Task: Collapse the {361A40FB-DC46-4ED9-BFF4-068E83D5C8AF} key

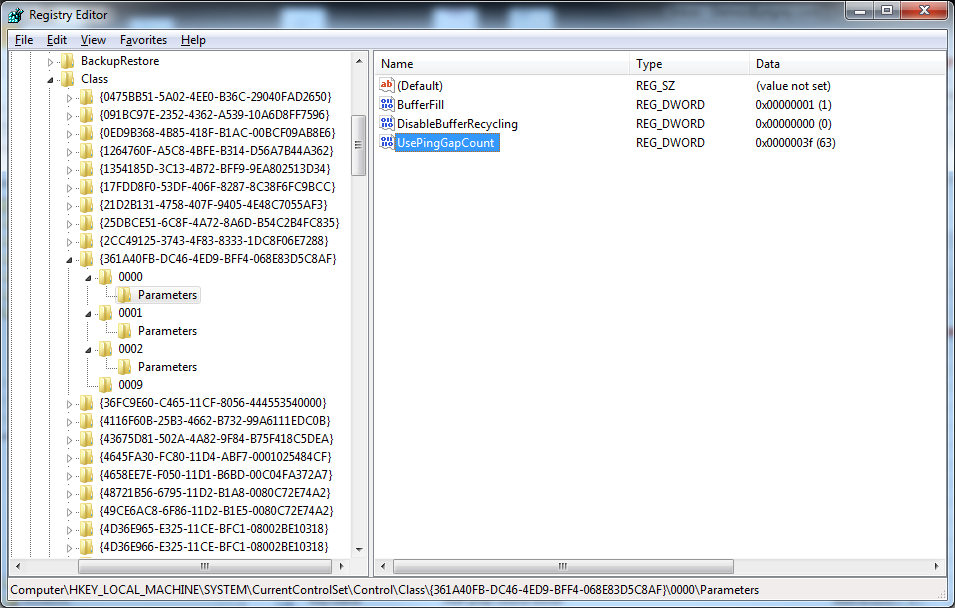Action: tap(69, 260)
